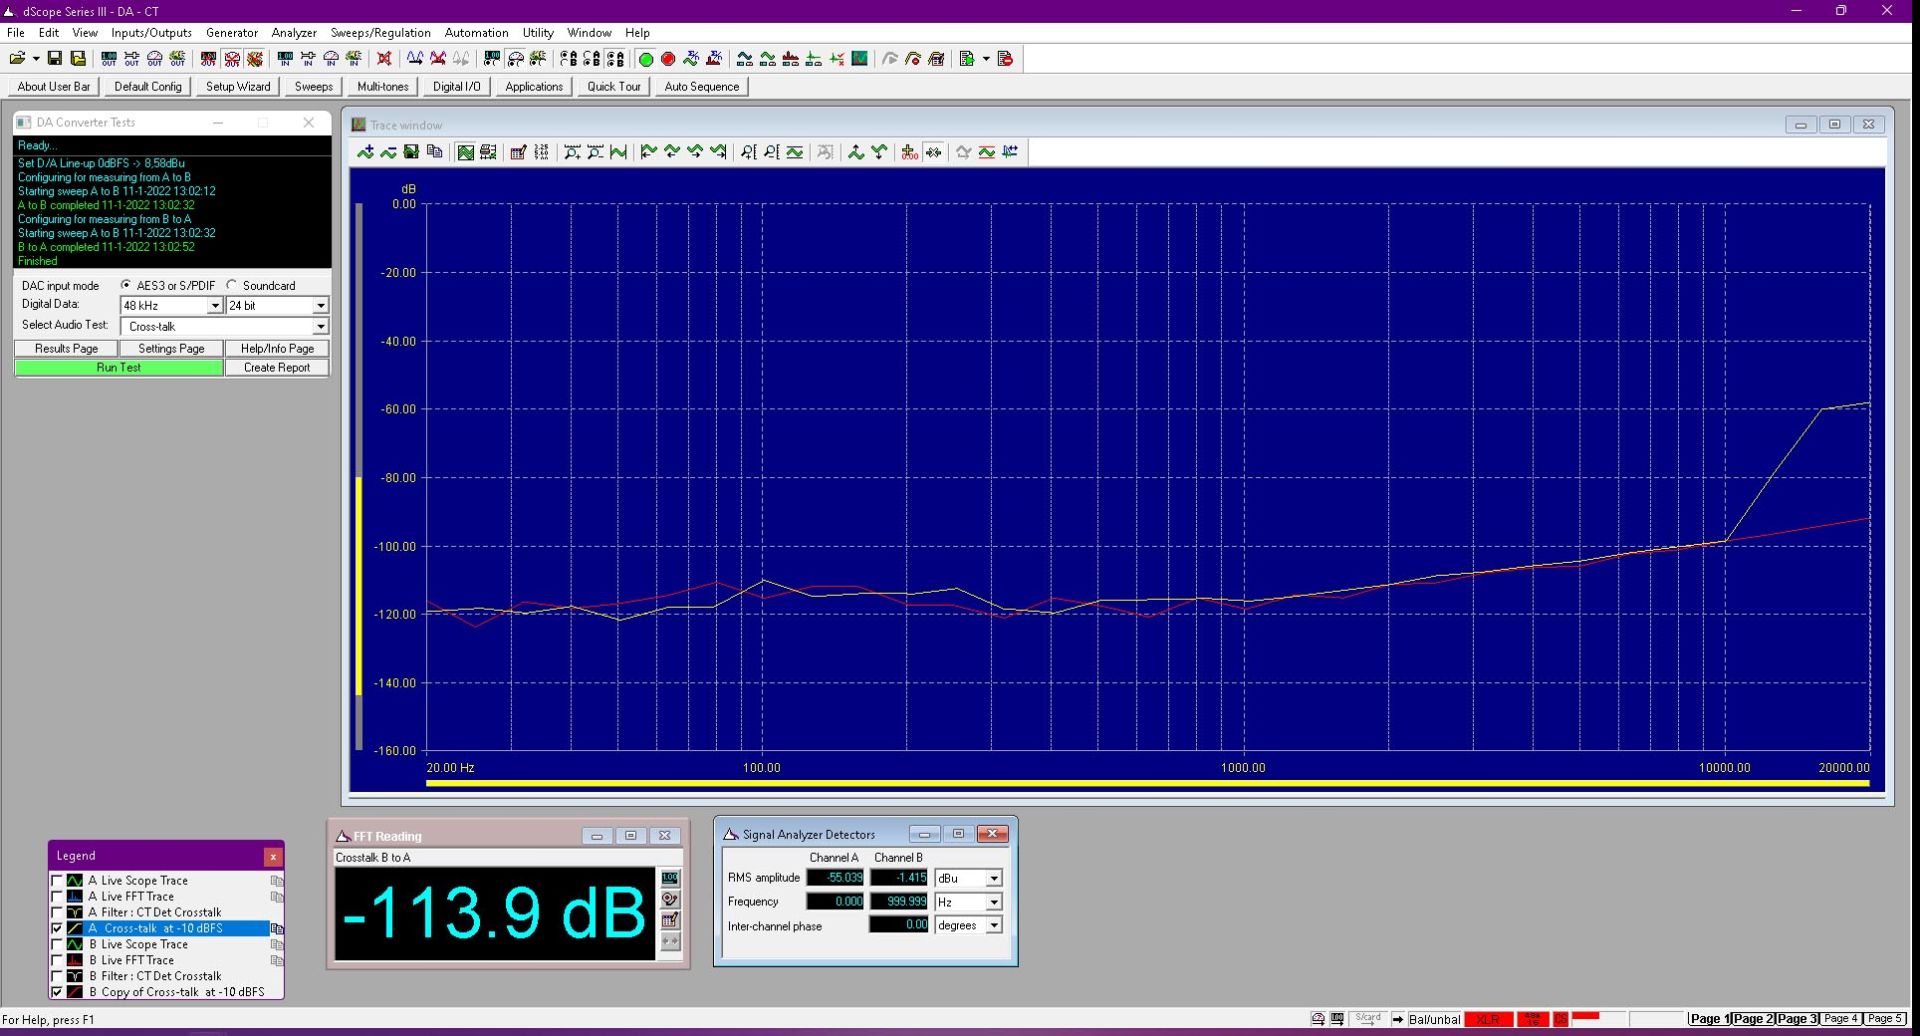This screenshot has height=1036, width=1920.
Task: Click the add trace icon in Trace window
Action: (366, 152)
